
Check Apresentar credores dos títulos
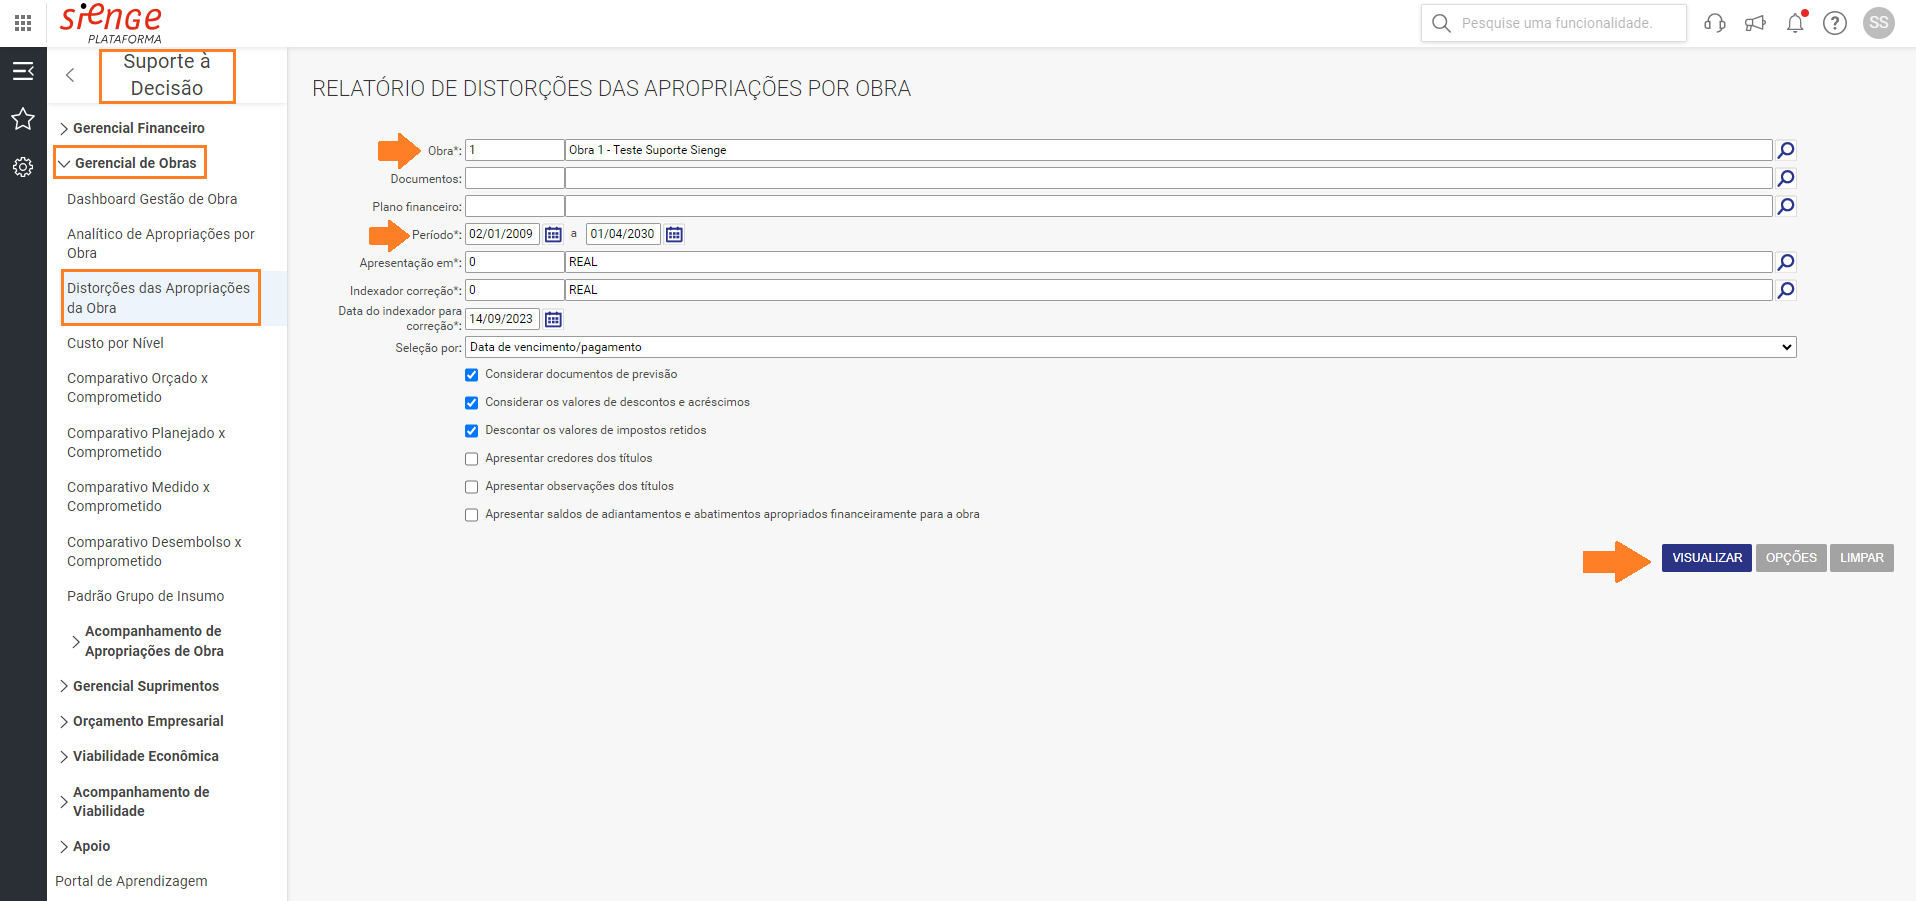coord(471,459)
